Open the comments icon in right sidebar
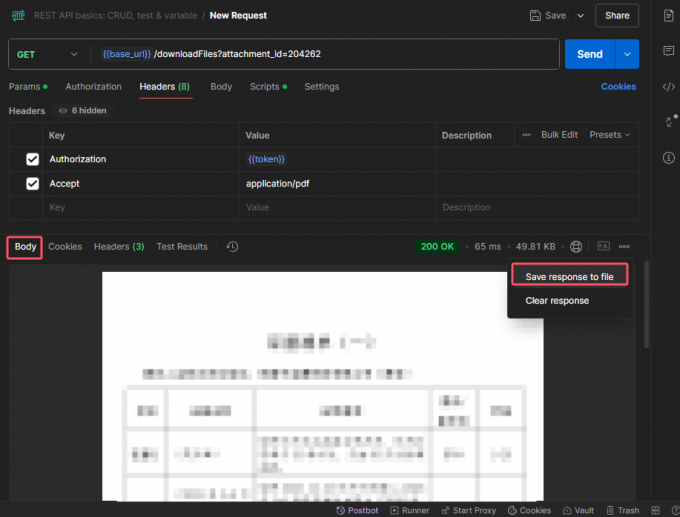The width and height of the screenshot is (680, 517). (x=668, y=51)
